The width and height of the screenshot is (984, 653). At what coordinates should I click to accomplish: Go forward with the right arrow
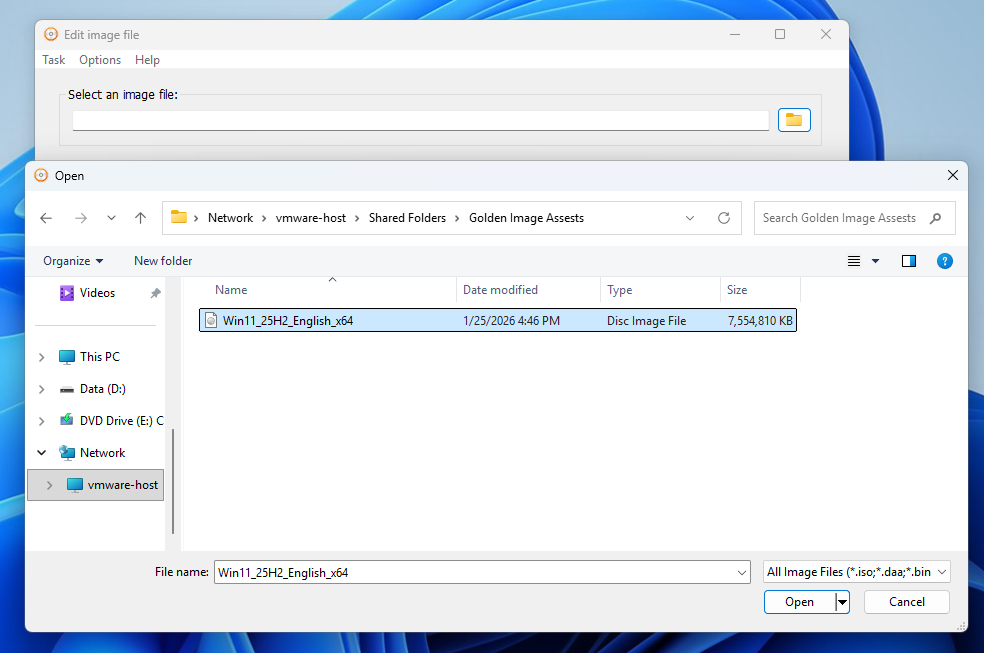click(x=81, y=218)
